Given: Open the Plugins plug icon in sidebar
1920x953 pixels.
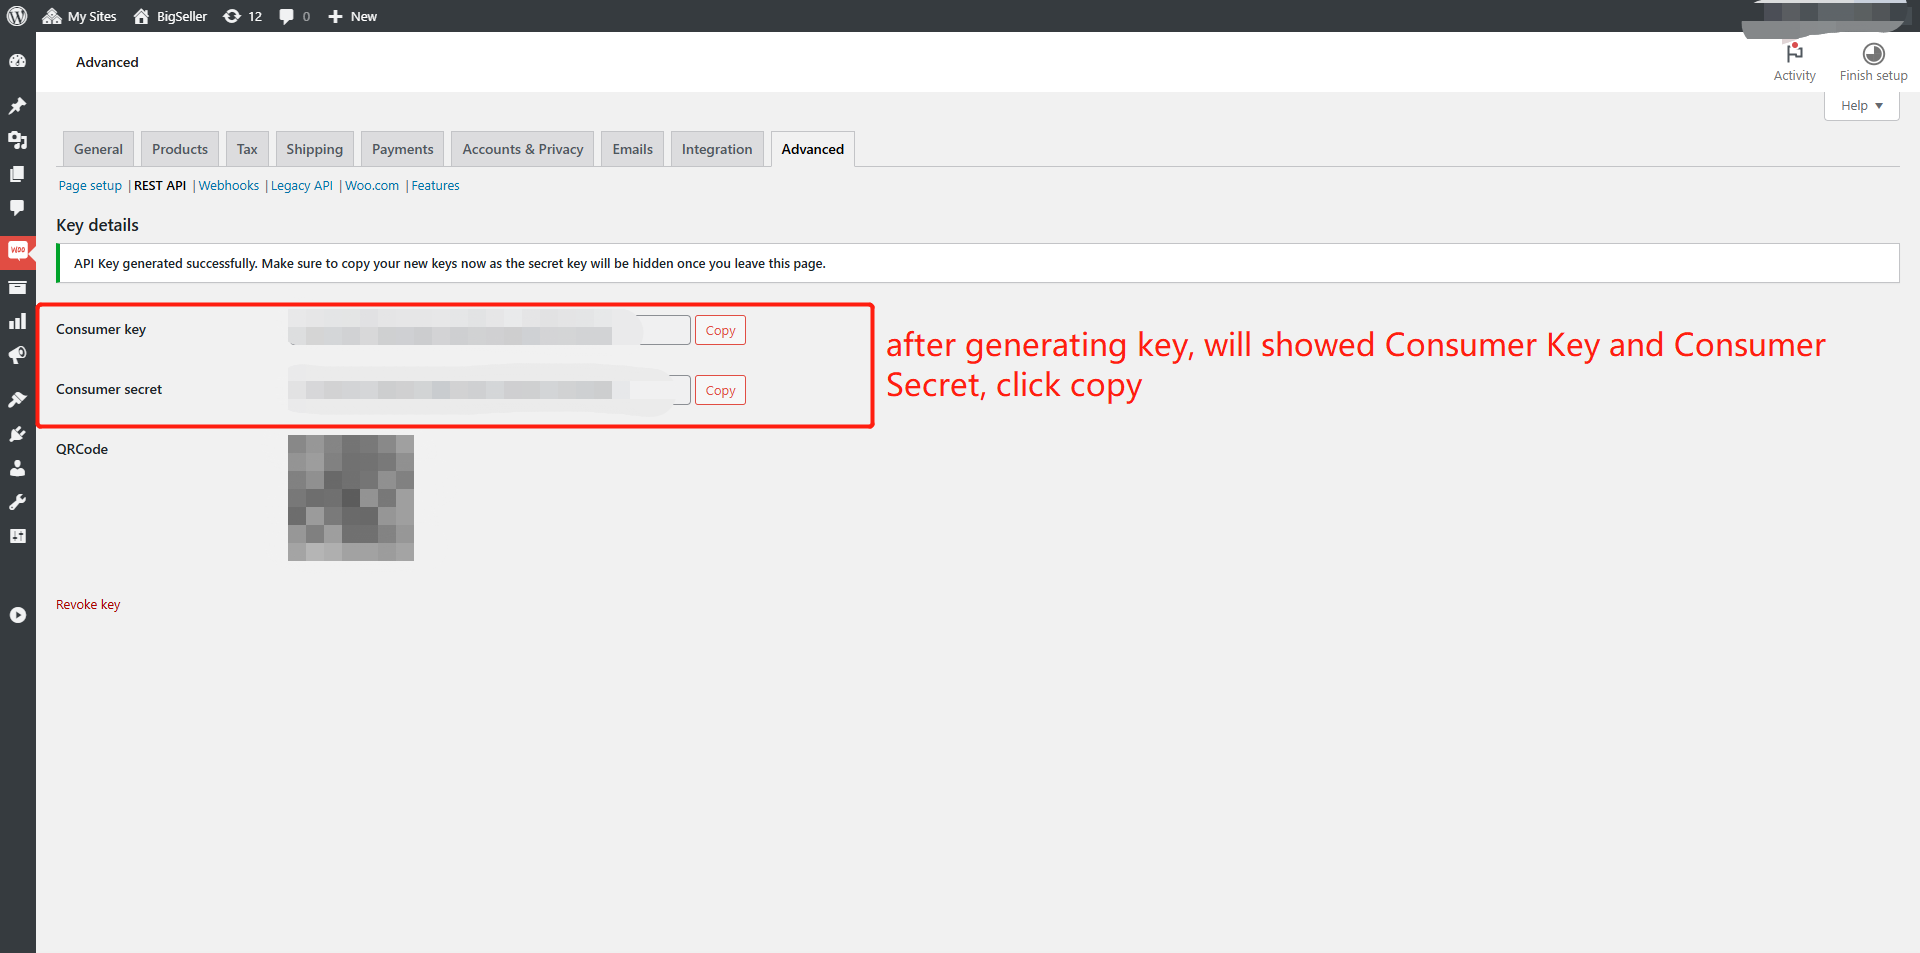Looking at the screenshot, I should coord(17,434).
